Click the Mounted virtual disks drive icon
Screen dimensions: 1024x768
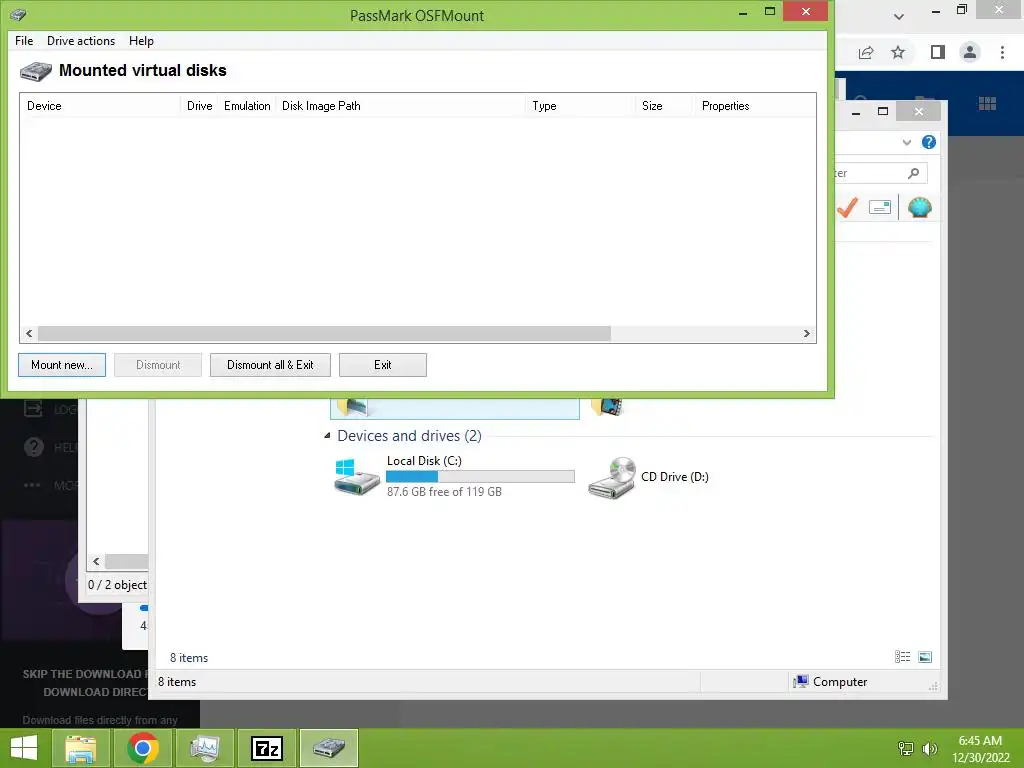click(35, 71)
